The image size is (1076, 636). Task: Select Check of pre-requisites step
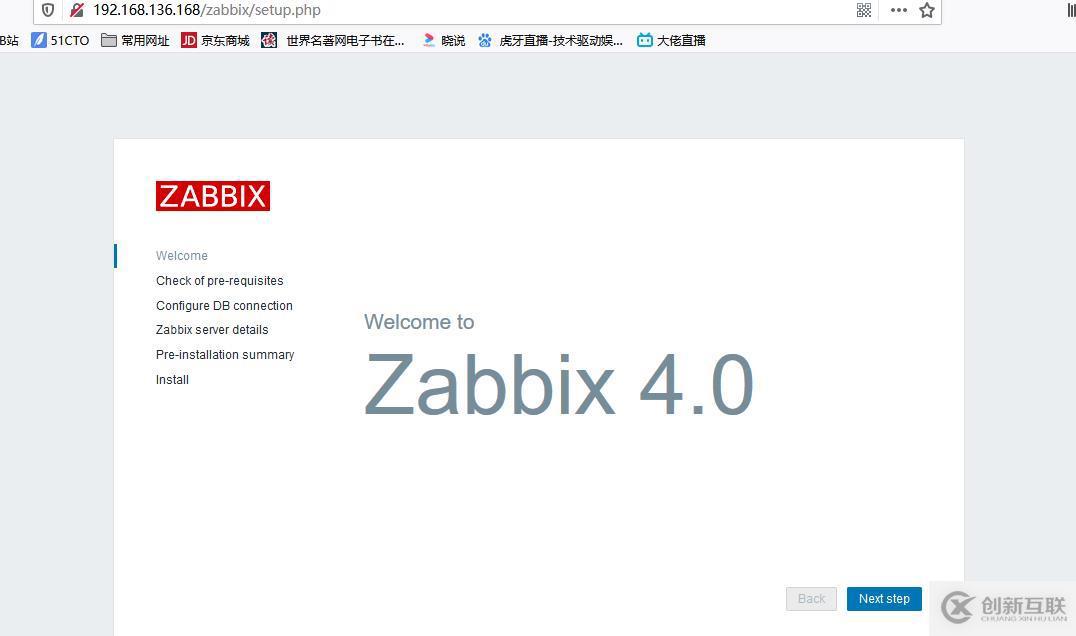[219, 280]
